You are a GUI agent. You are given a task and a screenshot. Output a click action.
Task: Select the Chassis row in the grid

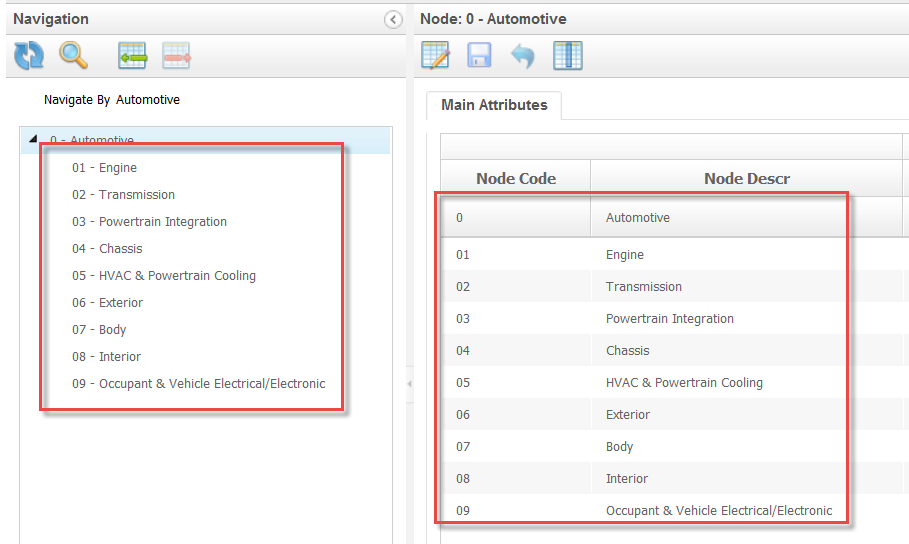point(627,351)
